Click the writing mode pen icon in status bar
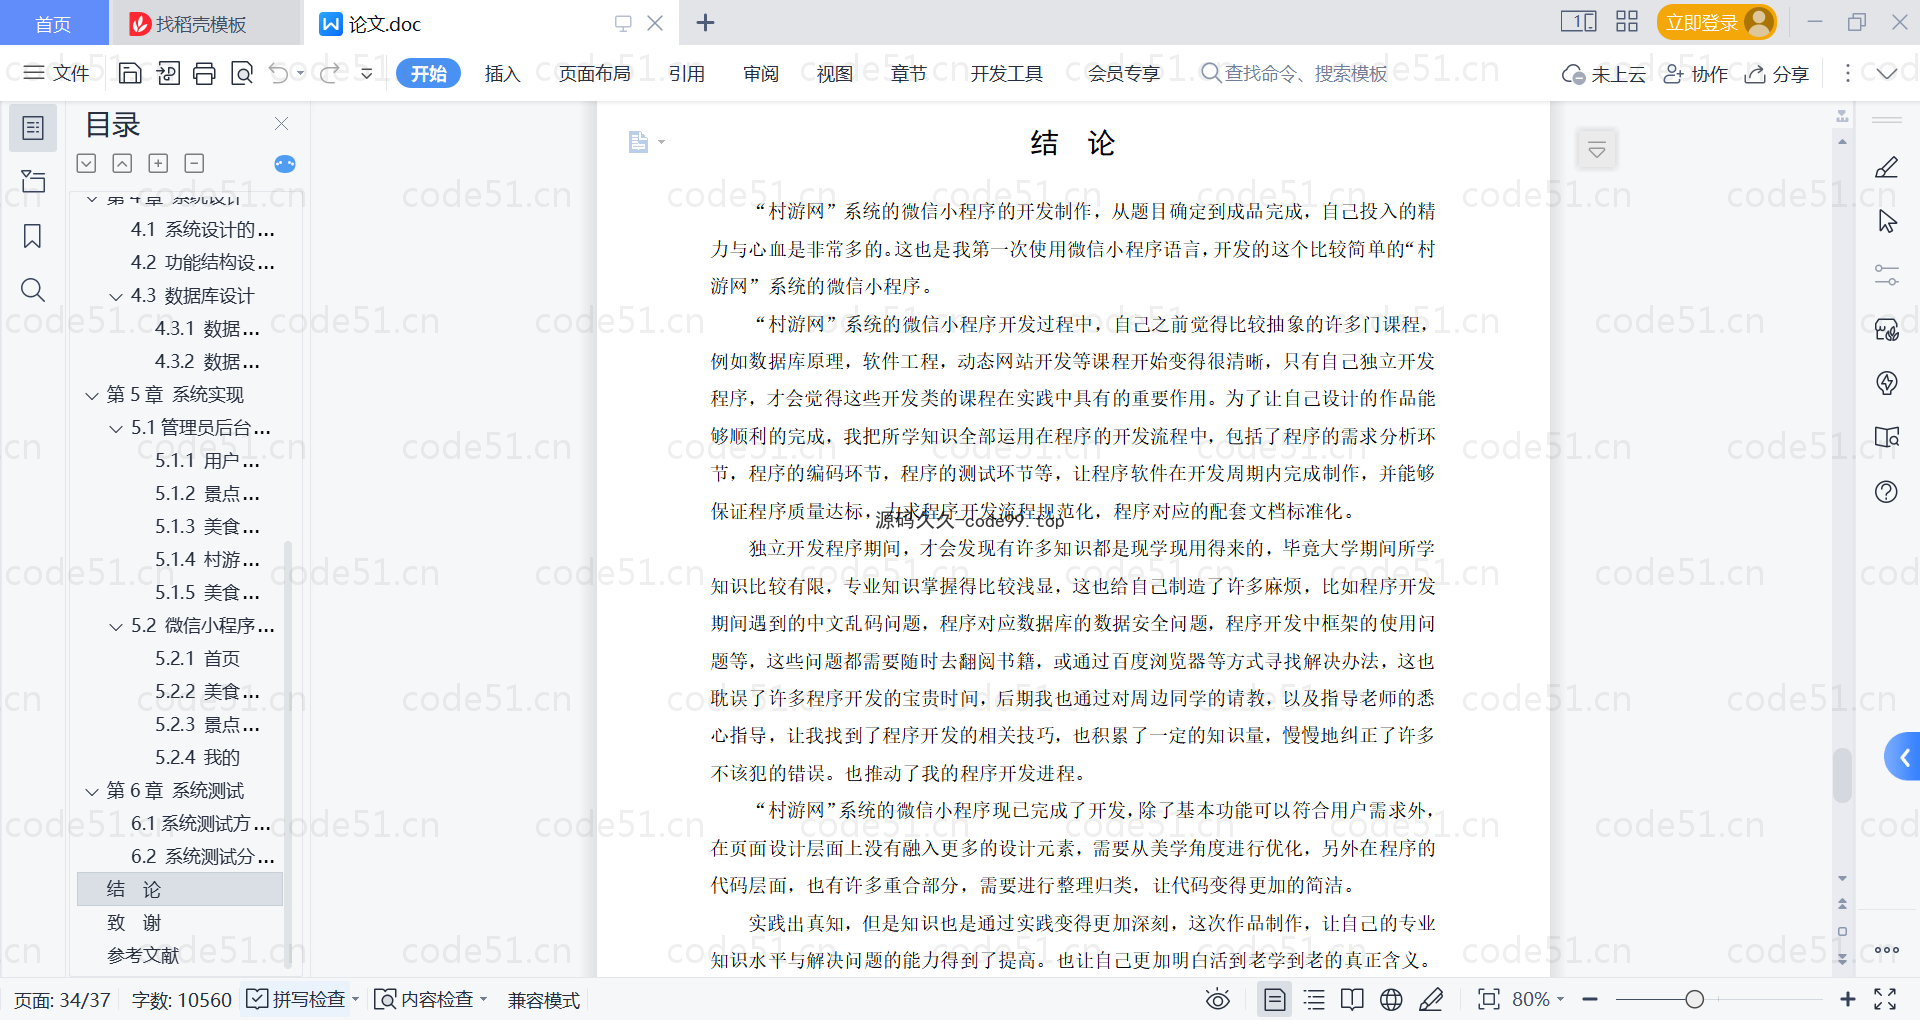1920x1020 pixels. 1431,999
